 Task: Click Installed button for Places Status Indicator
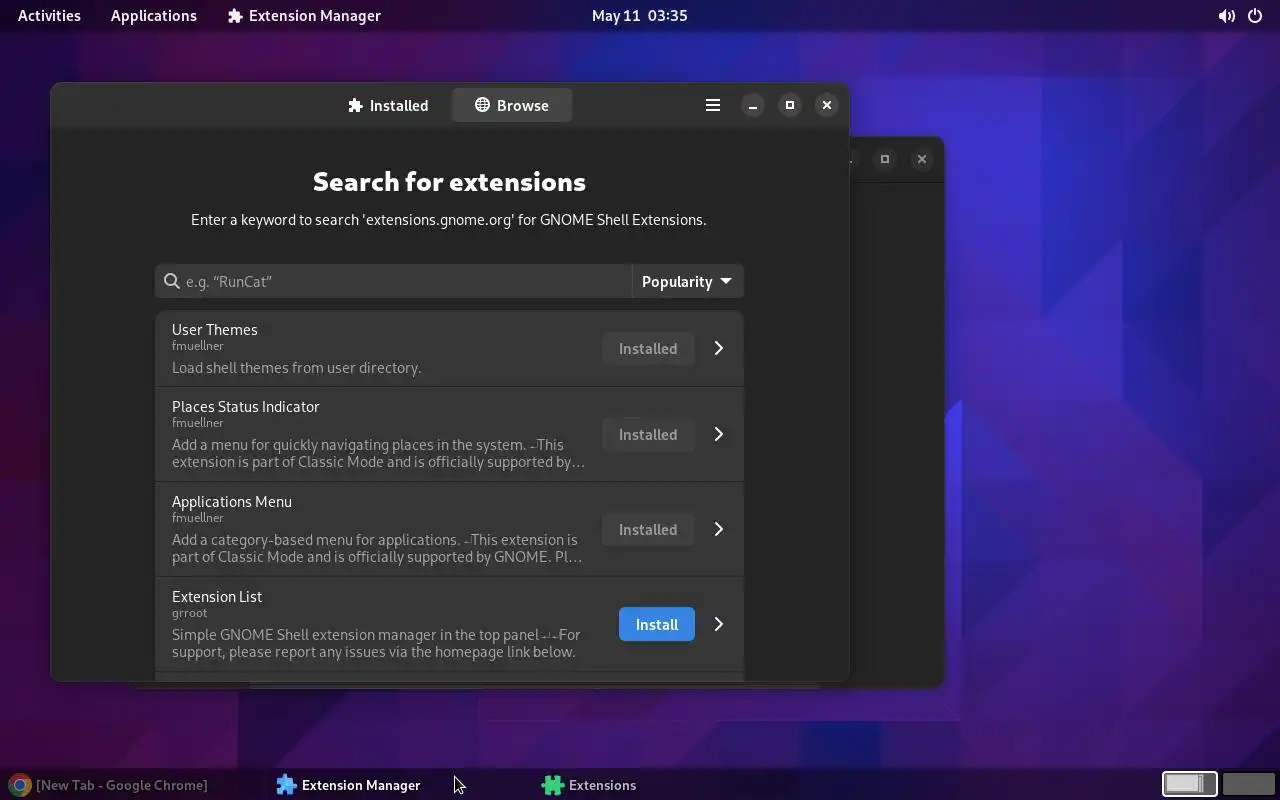pos(648,434)
